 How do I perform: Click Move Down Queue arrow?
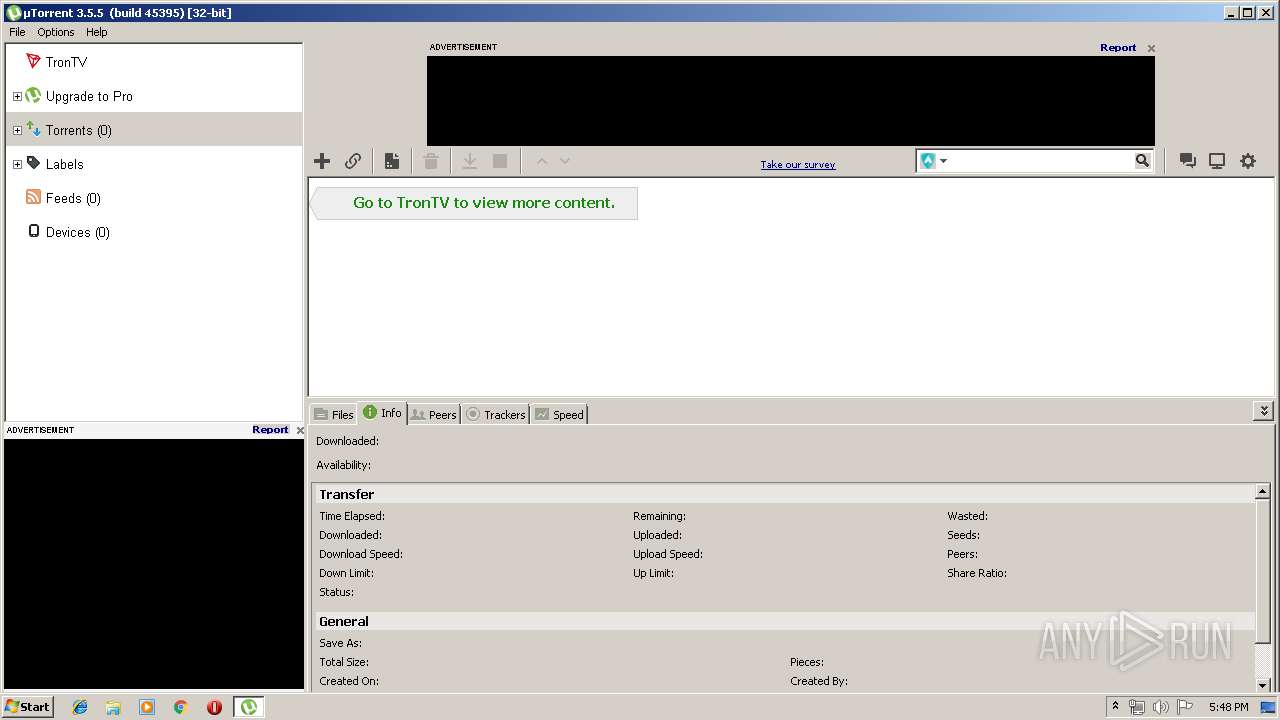tap(565, 161)
